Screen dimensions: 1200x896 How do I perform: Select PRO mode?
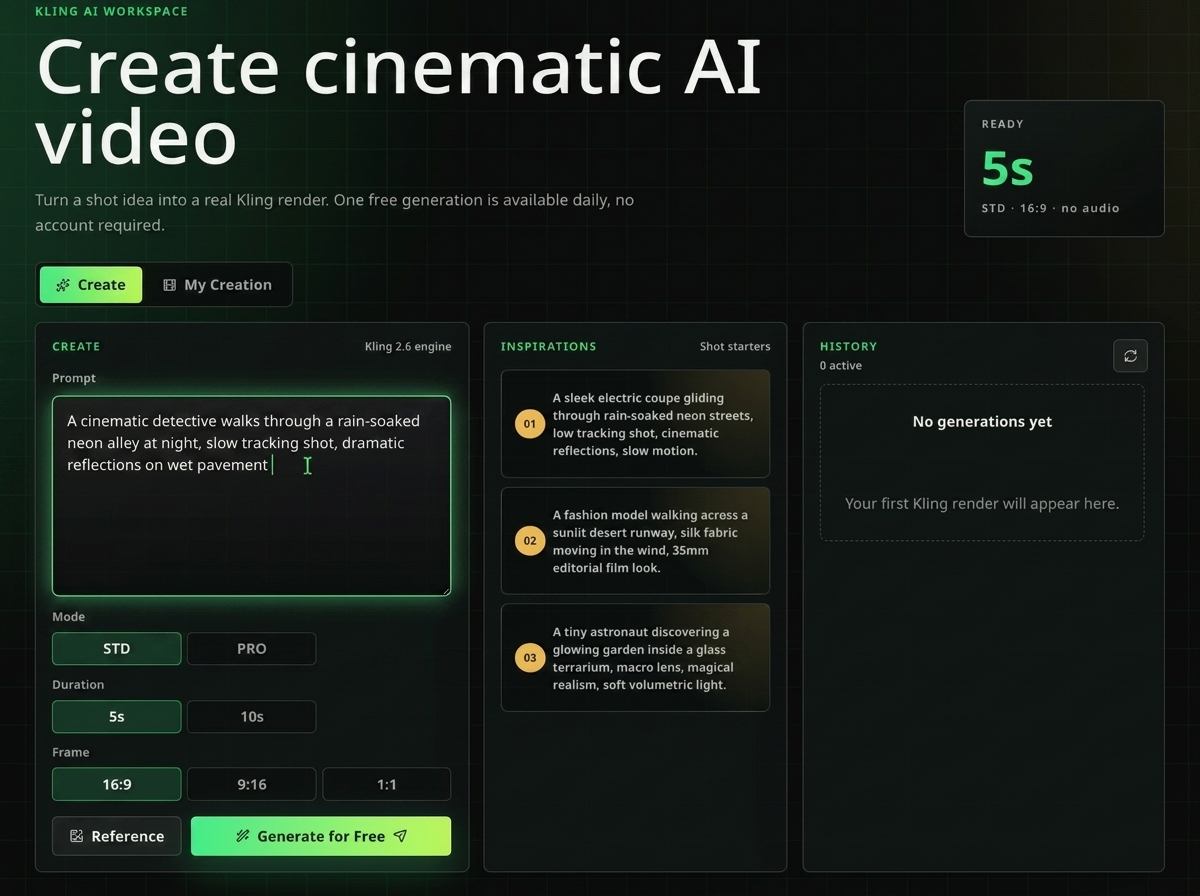(251, 648)
